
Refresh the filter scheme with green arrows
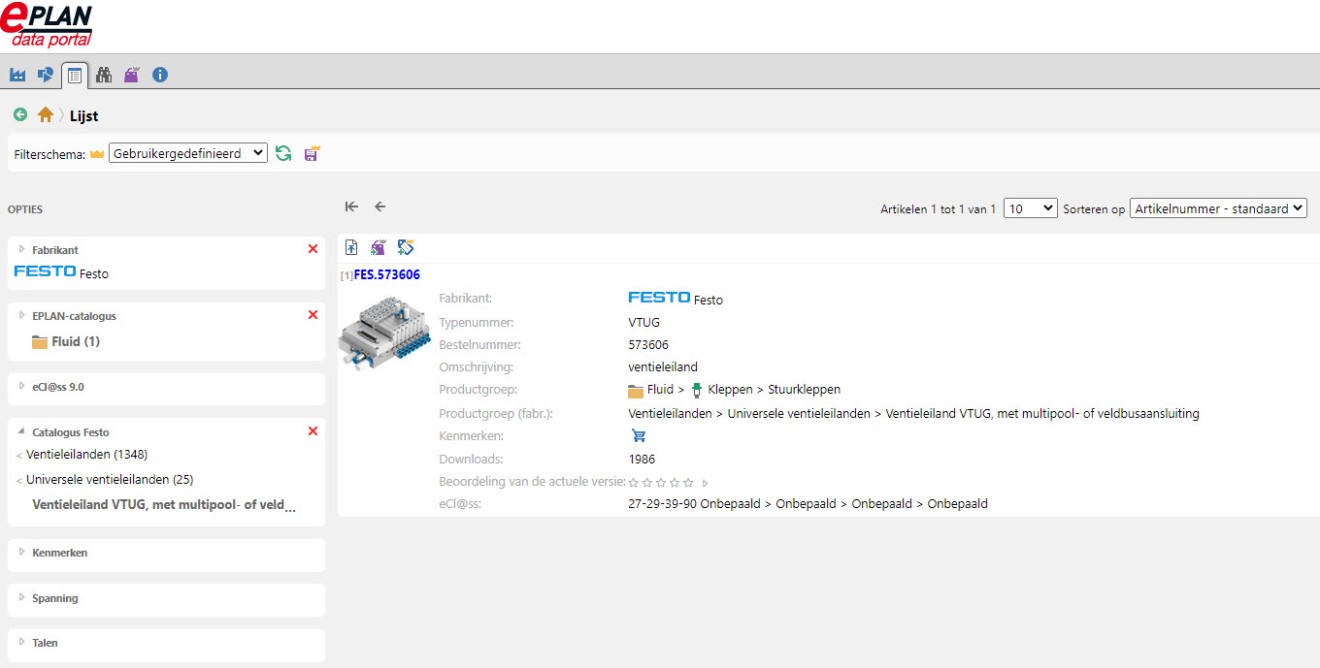[284, 154]
